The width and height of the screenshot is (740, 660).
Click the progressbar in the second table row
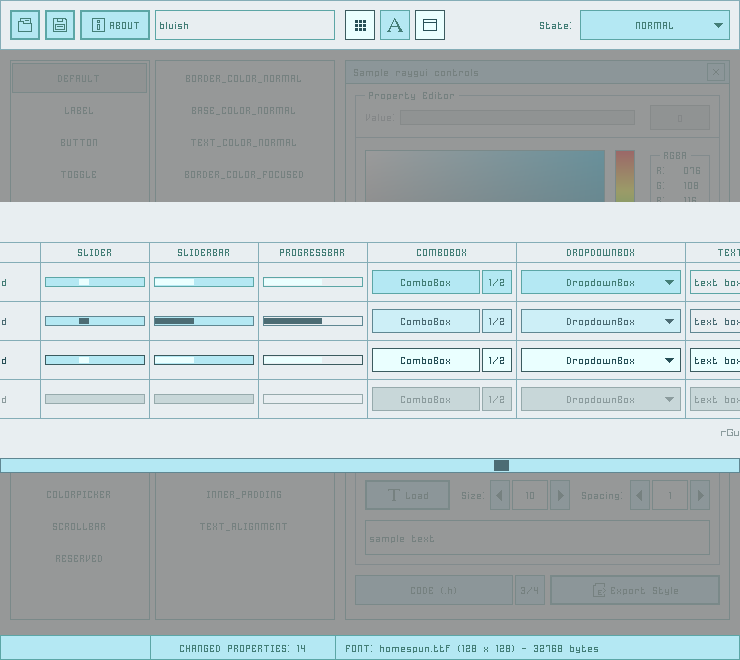[313, 321]
